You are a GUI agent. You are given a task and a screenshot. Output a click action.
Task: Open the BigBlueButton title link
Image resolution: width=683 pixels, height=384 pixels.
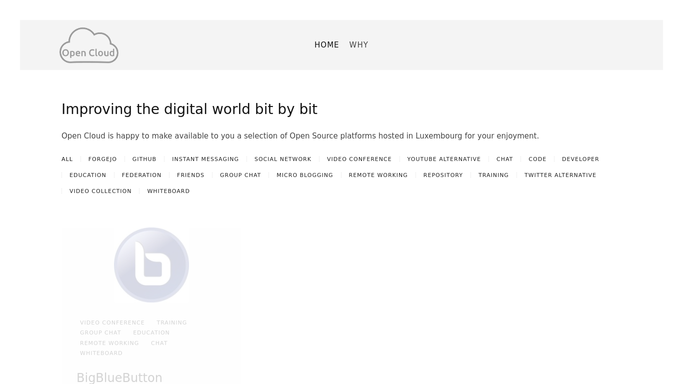pos(119,377)
